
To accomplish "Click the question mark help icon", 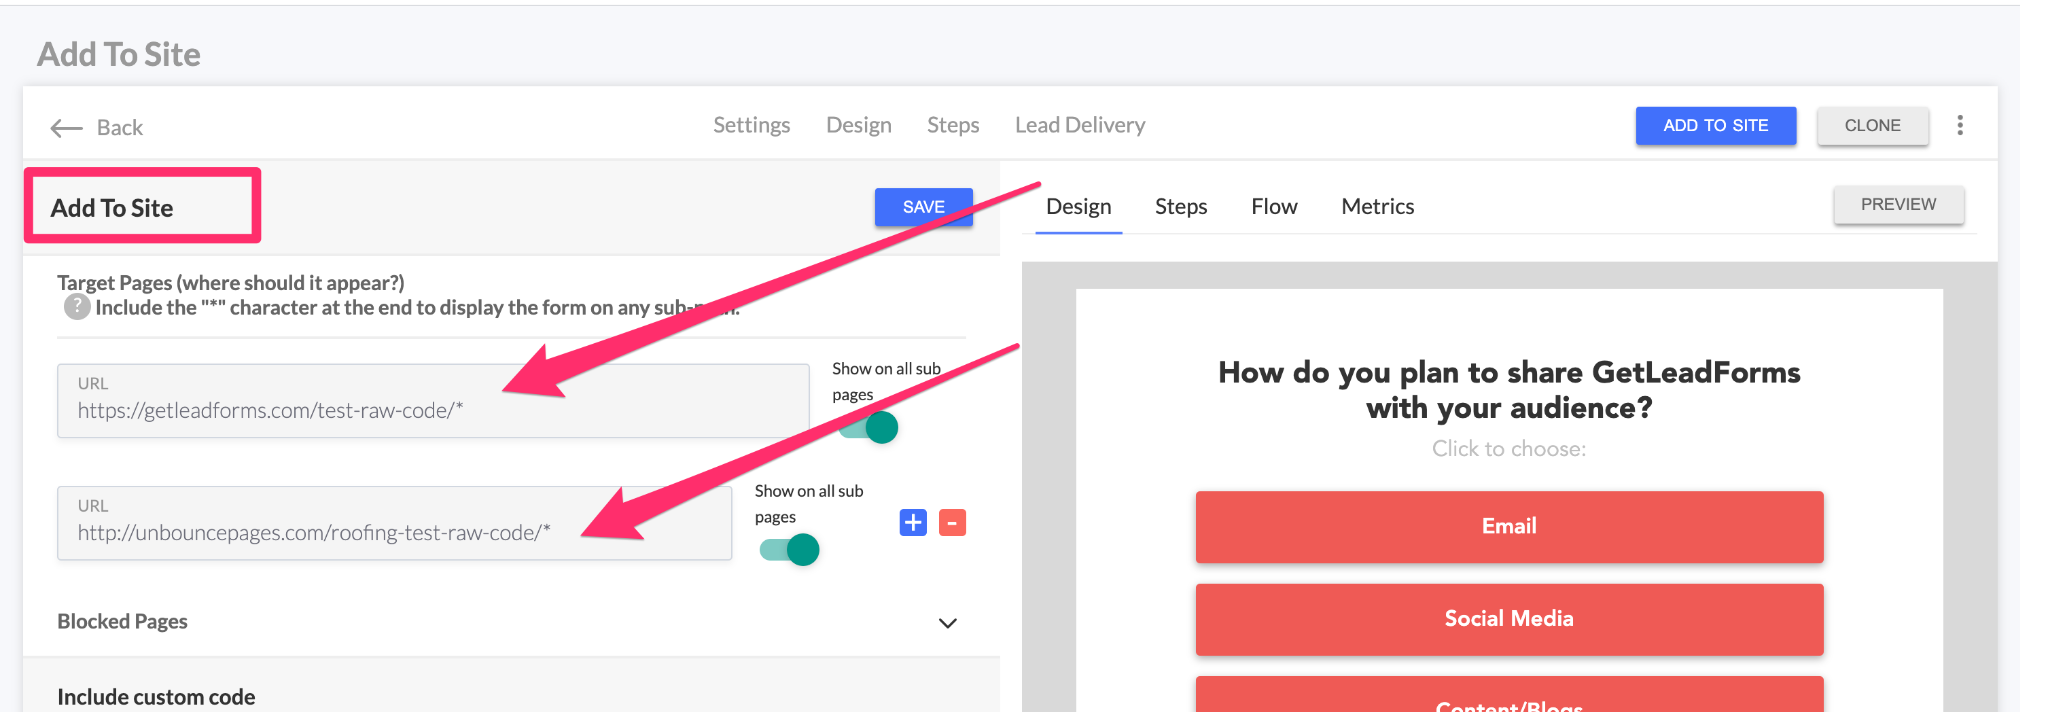I will click(x=76, y=307).
